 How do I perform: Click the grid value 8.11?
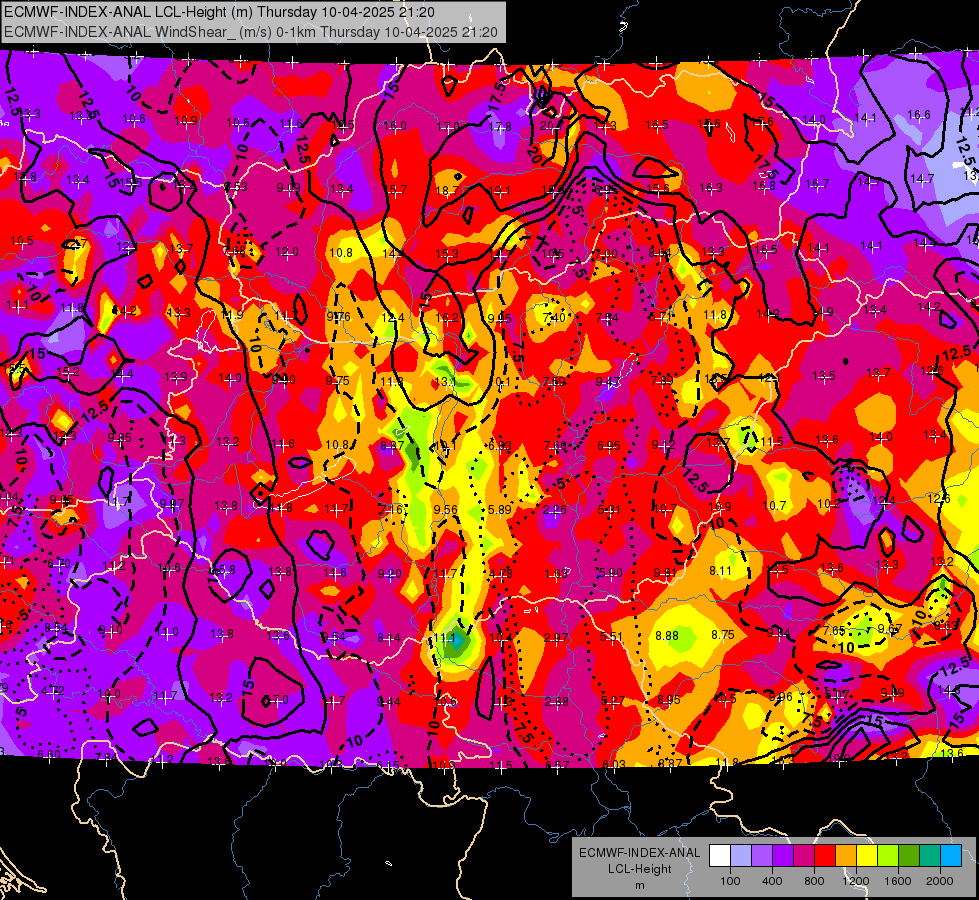pos(720,571)
